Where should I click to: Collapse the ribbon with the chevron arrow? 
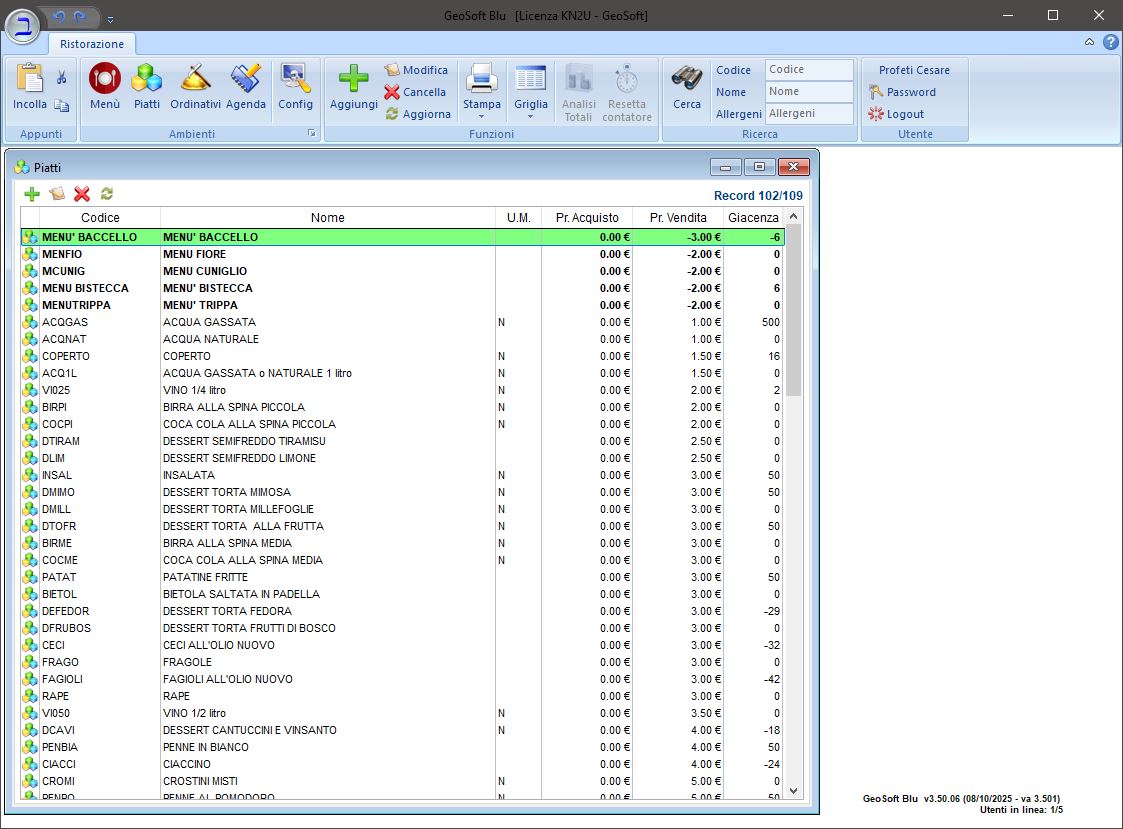[x=1089, y=42]
